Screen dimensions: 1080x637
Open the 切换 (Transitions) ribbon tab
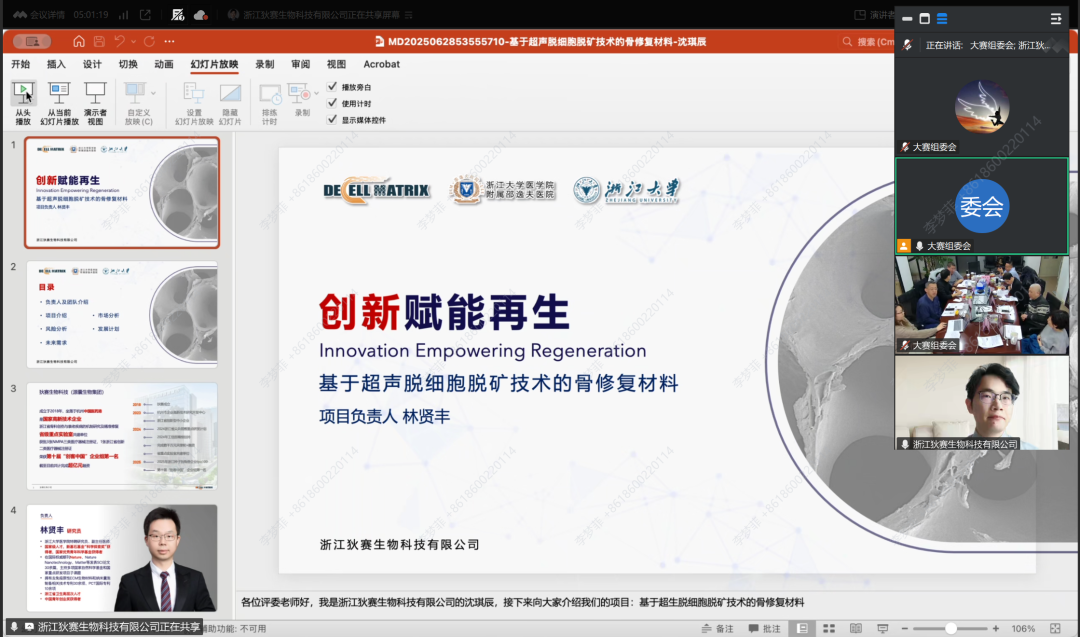pyautogui.click(x=128, y=64)
